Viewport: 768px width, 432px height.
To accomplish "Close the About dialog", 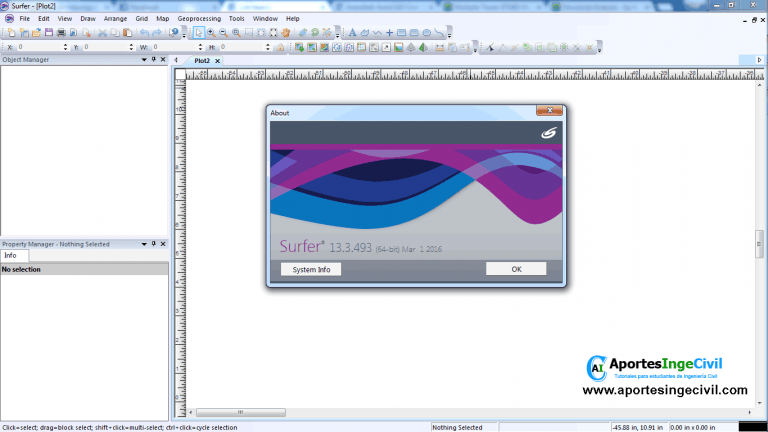I will (x=549, y=110).
